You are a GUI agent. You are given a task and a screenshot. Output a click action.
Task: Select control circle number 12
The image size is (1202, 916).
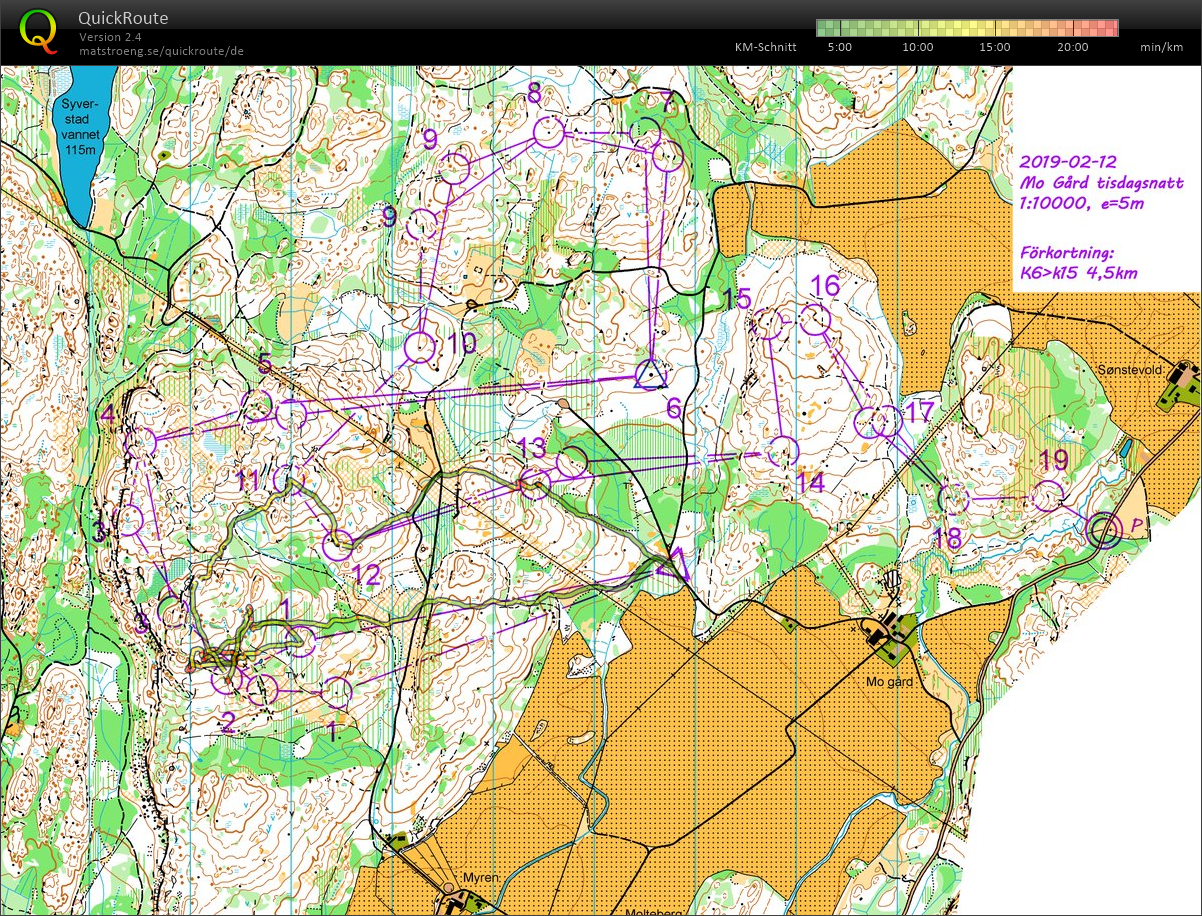(340, 545)
